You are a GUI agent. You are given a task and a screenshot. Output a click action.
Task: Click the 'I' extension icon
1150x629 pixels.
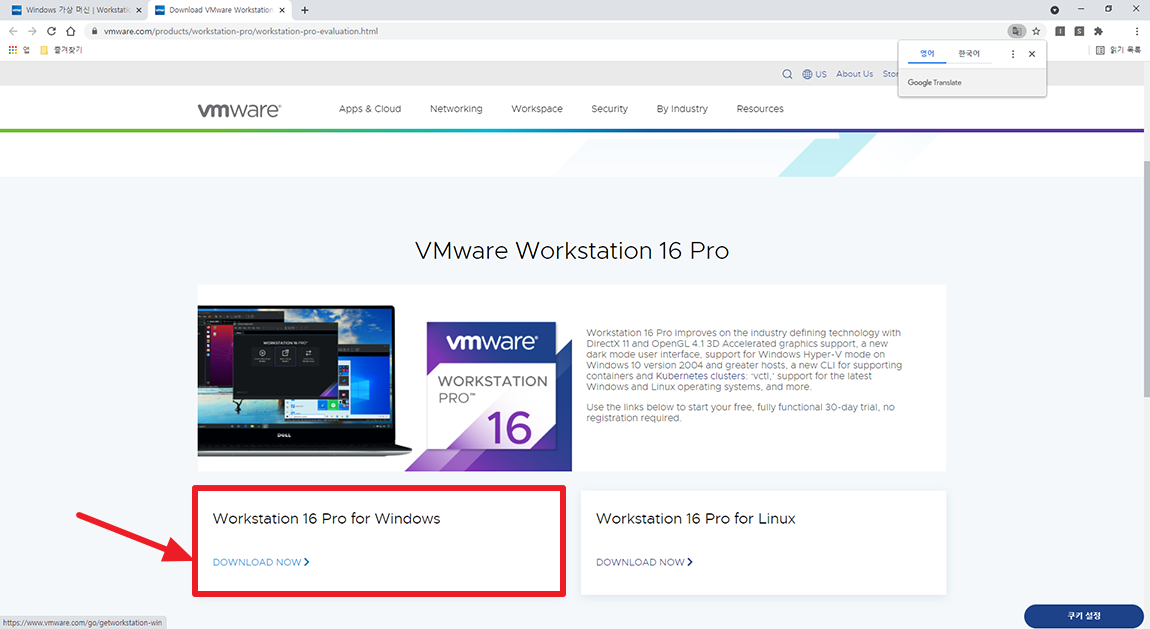pyautogui.click(x=1060, y=32)
